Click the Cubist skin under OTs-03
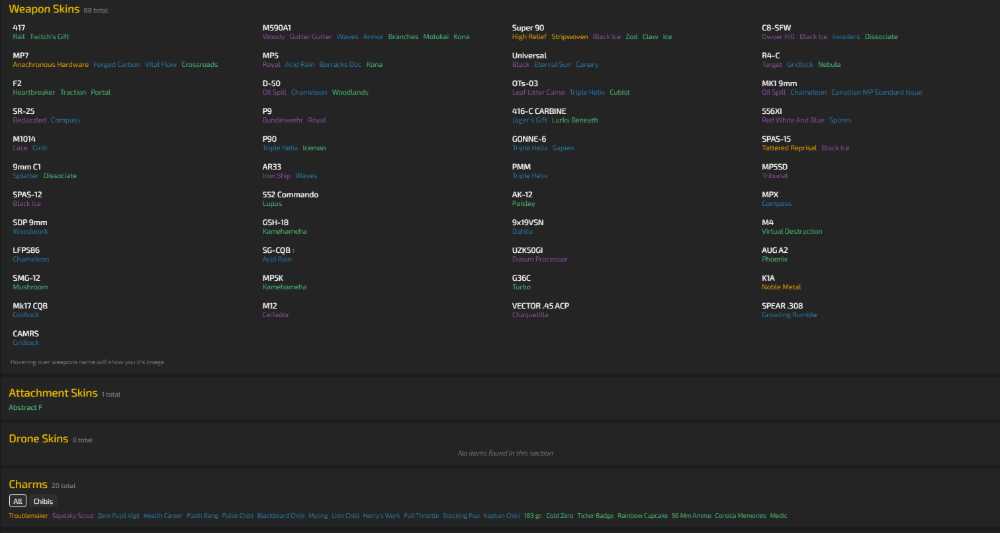Image resolution: width=1000 pixels, height=533 pixels. click(x=619, y=92)
